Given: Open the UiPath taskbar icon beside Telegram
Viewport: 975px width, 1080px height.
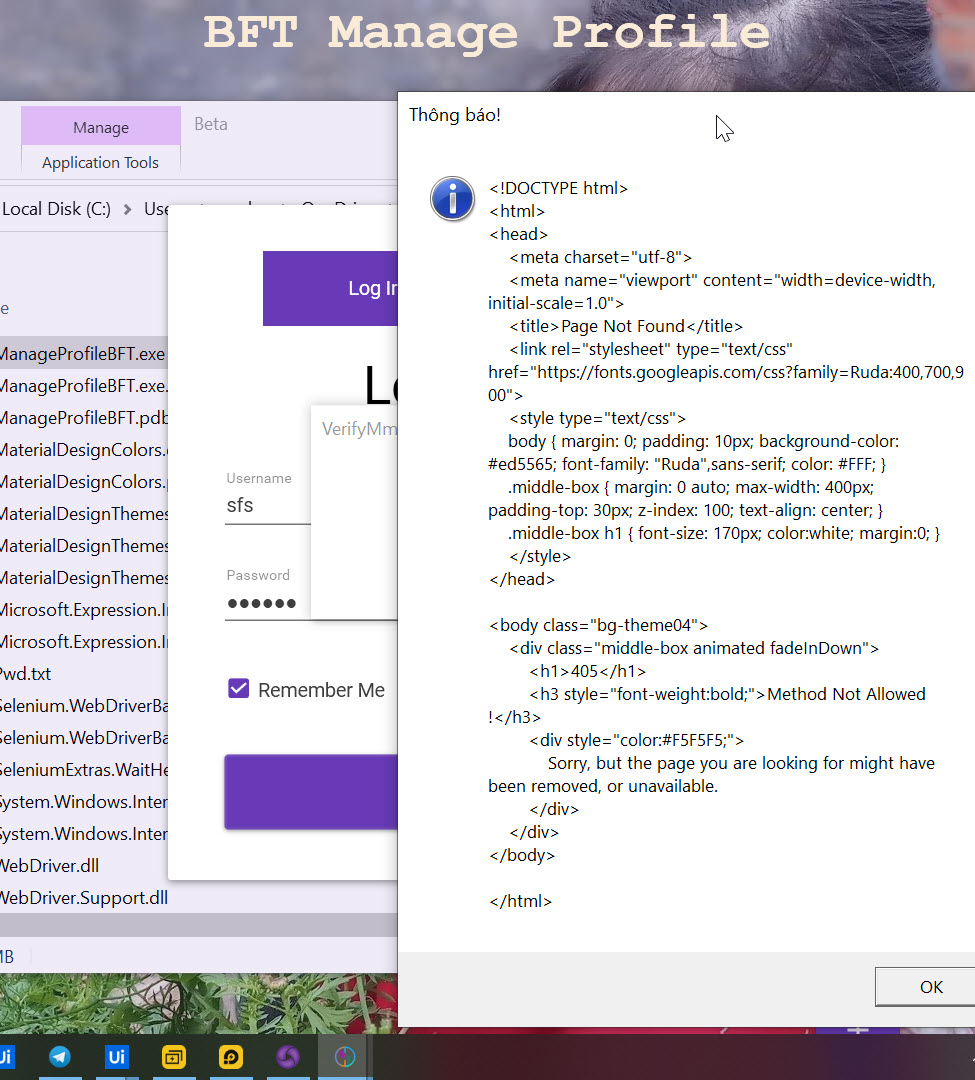Looking at the screenshot, I should click(x=116, y=1057).
